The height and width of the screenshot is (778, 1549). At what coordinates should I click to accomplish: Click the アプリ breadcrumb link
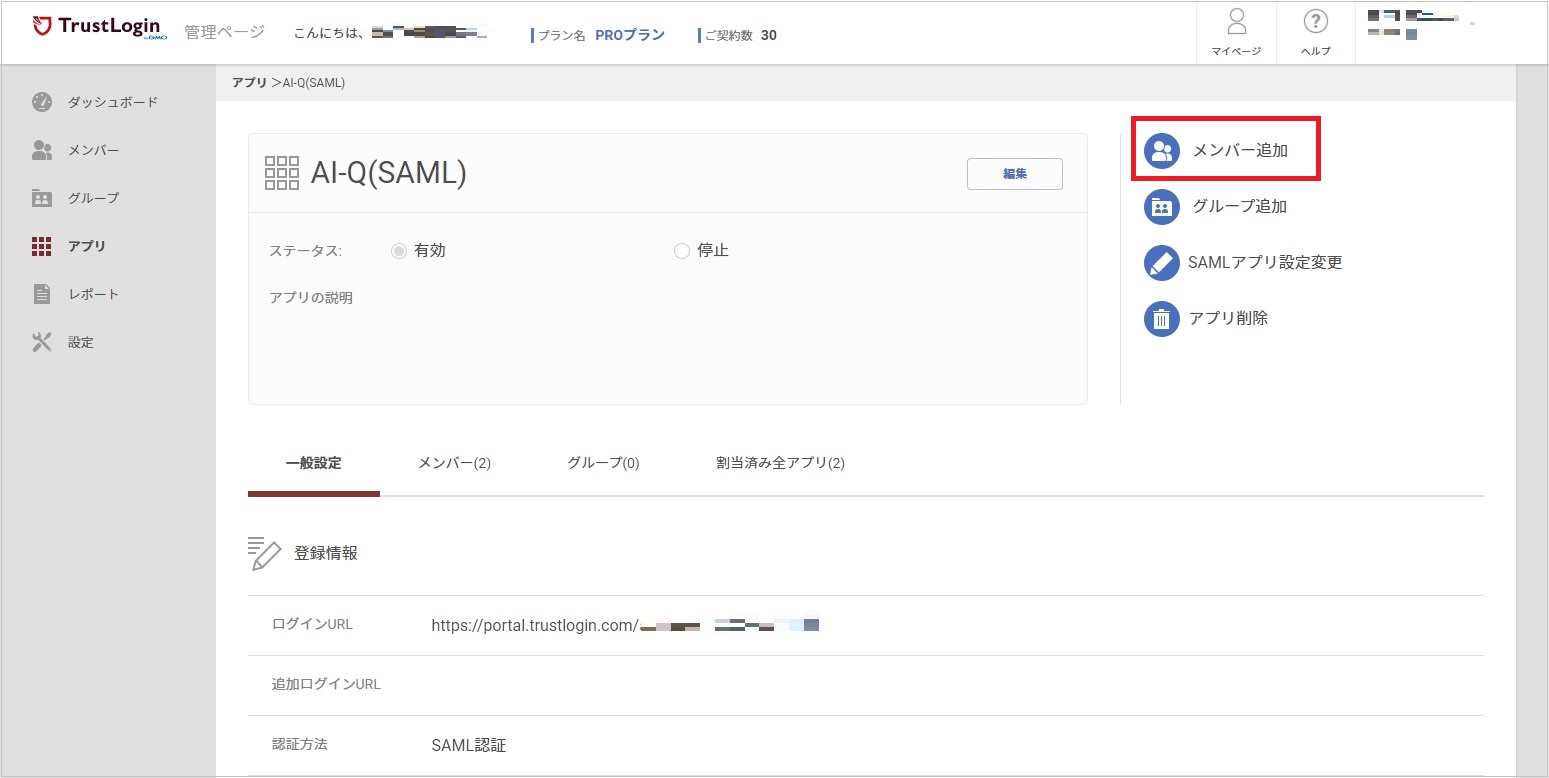click(x=249, y=83)
